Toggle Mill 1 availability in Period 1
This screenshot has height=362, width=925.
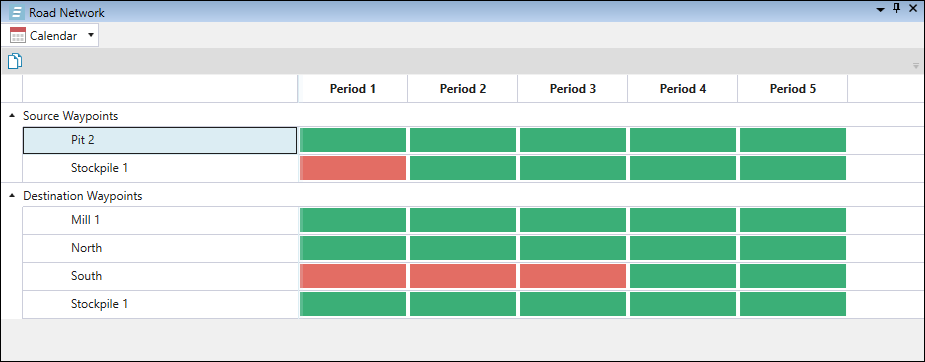tap(353, 220)
